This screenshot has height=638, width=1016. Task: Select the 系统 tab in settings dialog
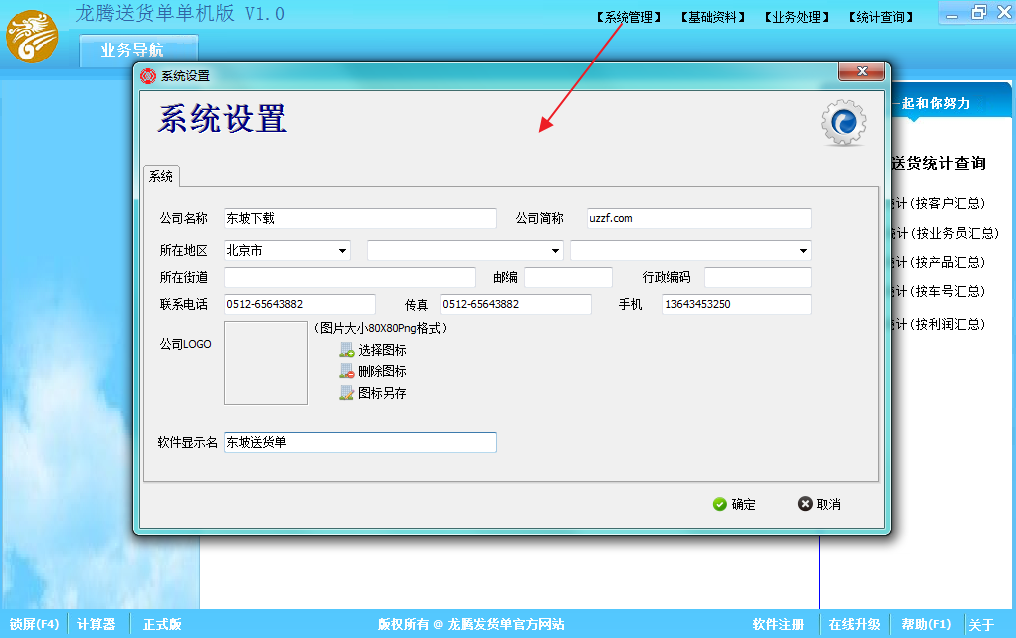[x=161, y=176]
